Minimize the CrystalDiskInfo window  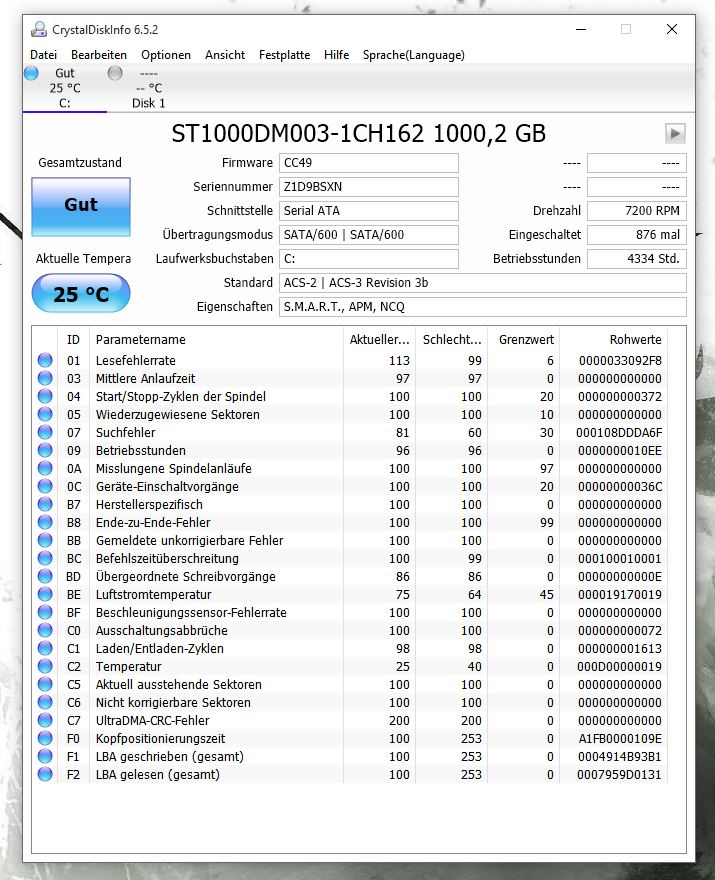coord(581,29)
